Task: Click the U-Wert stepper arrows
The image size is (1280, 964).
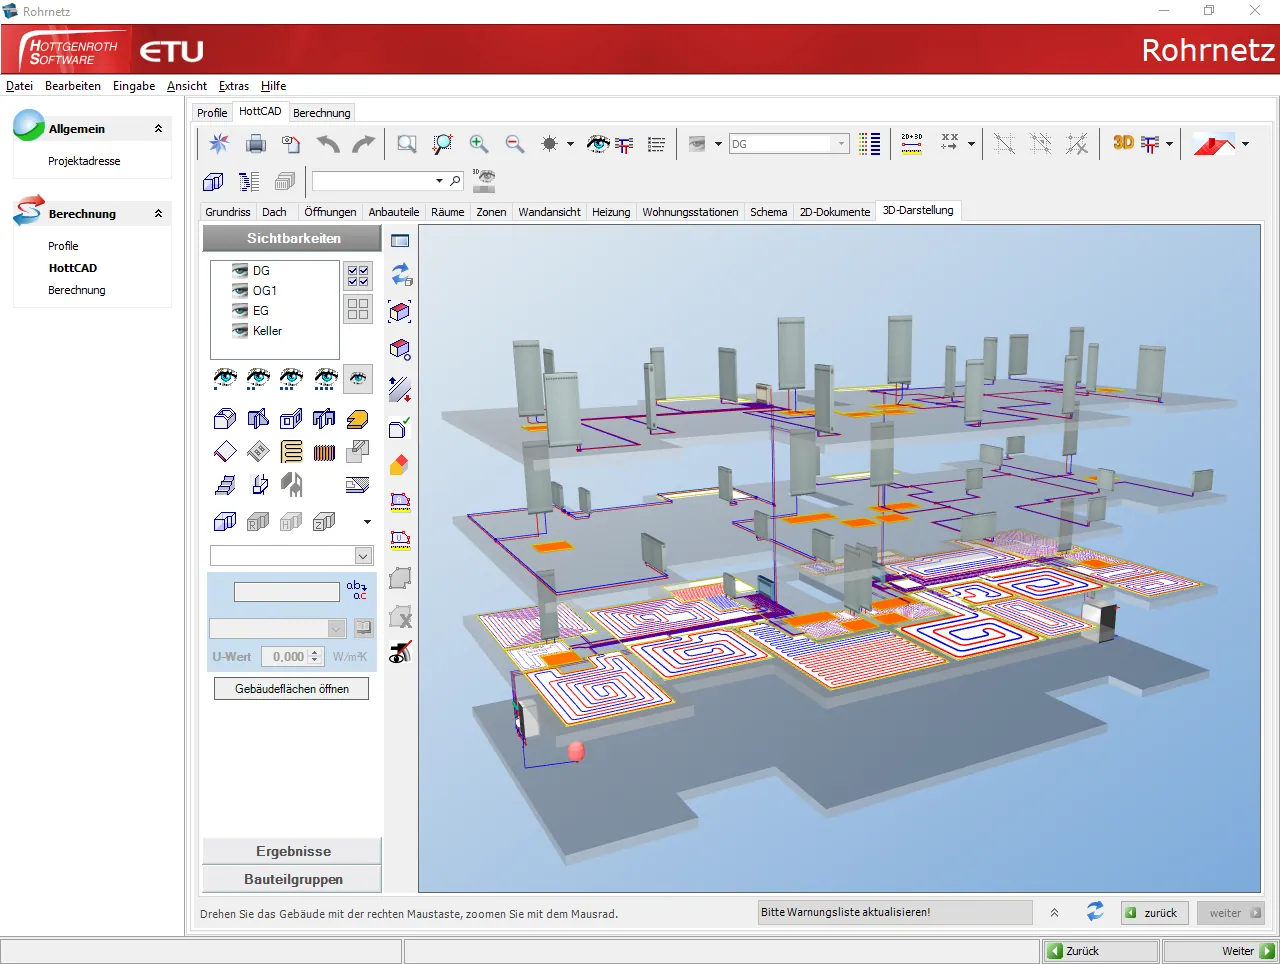Action: pyautogui.click(x=315, y=657)
